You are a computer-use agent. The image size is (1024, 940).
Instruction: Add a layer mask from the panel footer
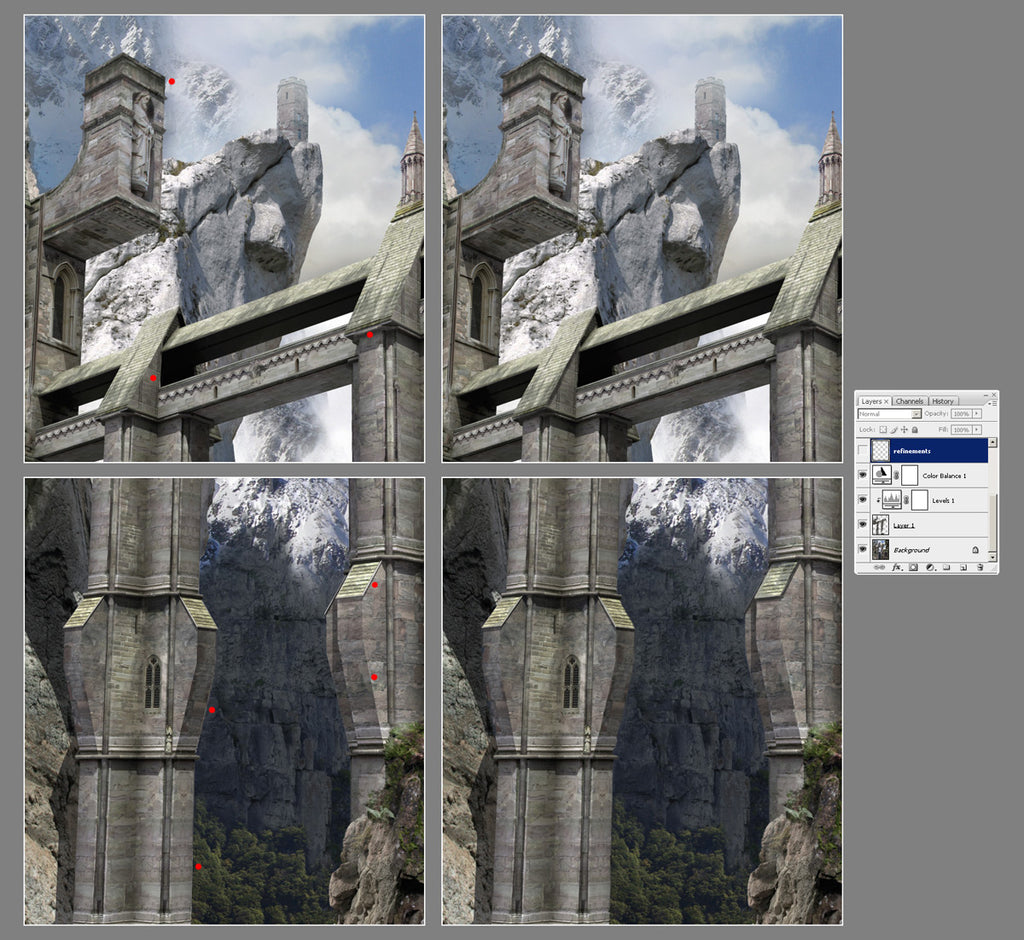pos(913,567)
